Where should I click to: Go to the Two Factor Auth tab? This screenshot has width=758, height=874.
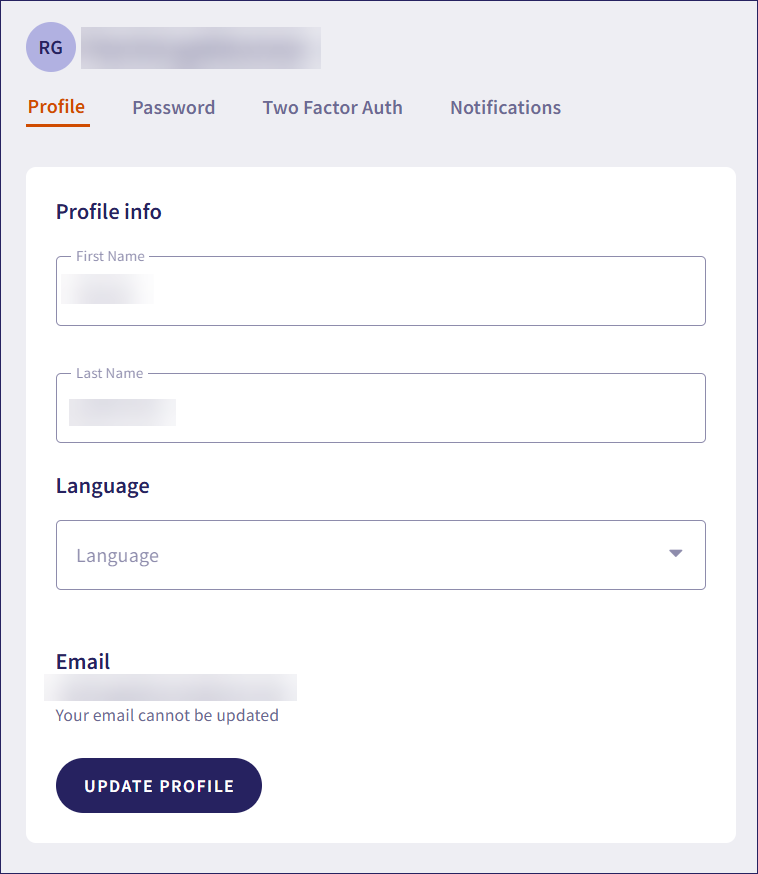332,108
